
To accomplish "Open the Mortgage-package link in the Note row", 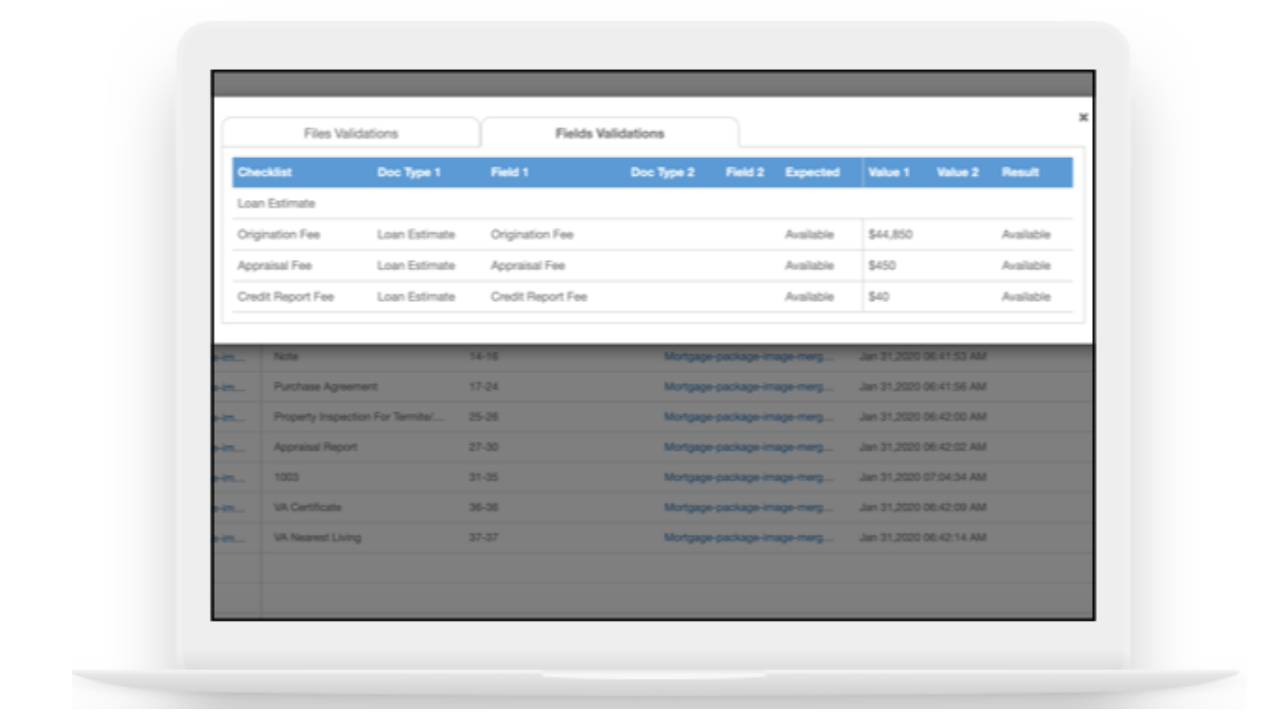I will 748,357.
